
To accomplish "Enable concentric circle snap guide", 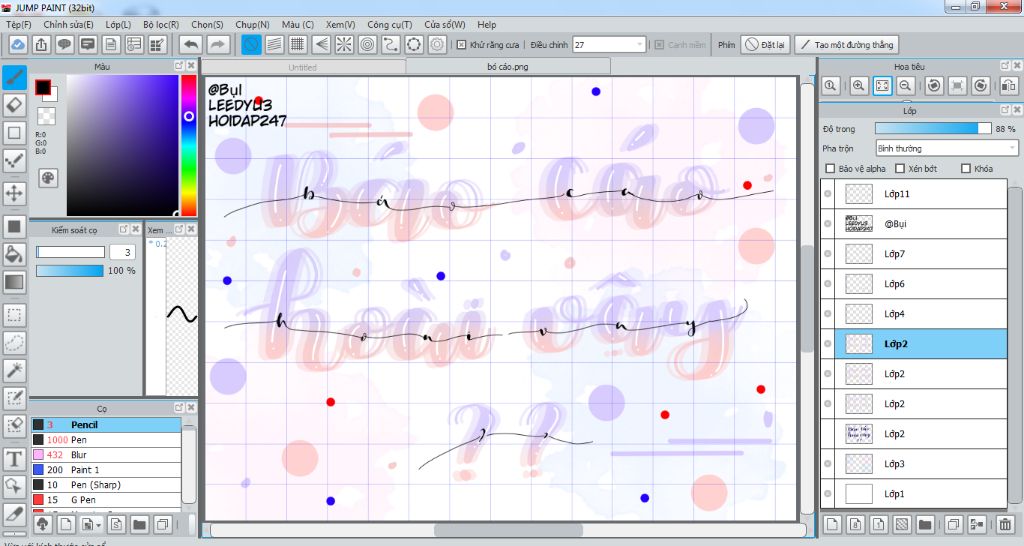I will tap(367, 44).
